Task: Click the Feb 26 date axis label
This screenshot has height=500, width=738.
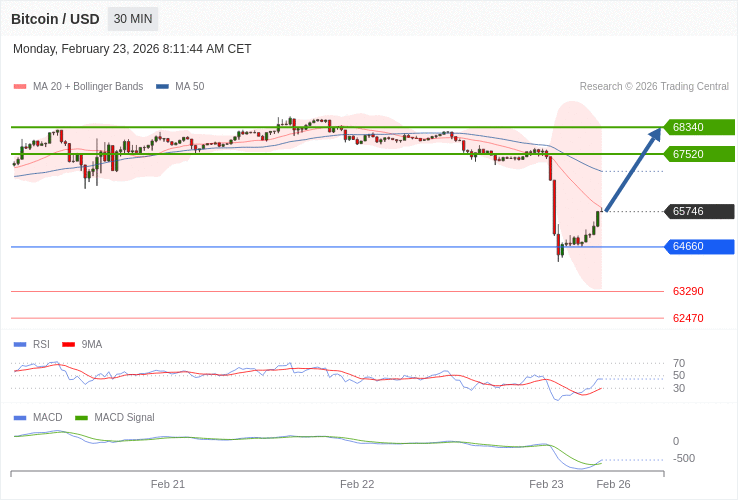Action: (x=613, y=484)
